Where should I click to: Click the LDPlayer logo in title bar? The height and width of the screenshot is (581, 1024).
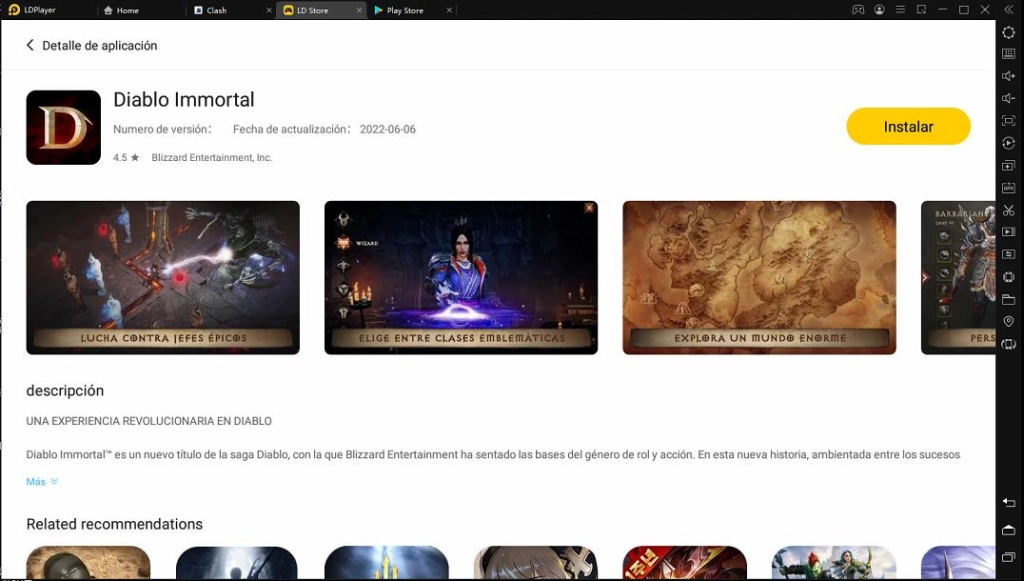click(x=14, y=10)
